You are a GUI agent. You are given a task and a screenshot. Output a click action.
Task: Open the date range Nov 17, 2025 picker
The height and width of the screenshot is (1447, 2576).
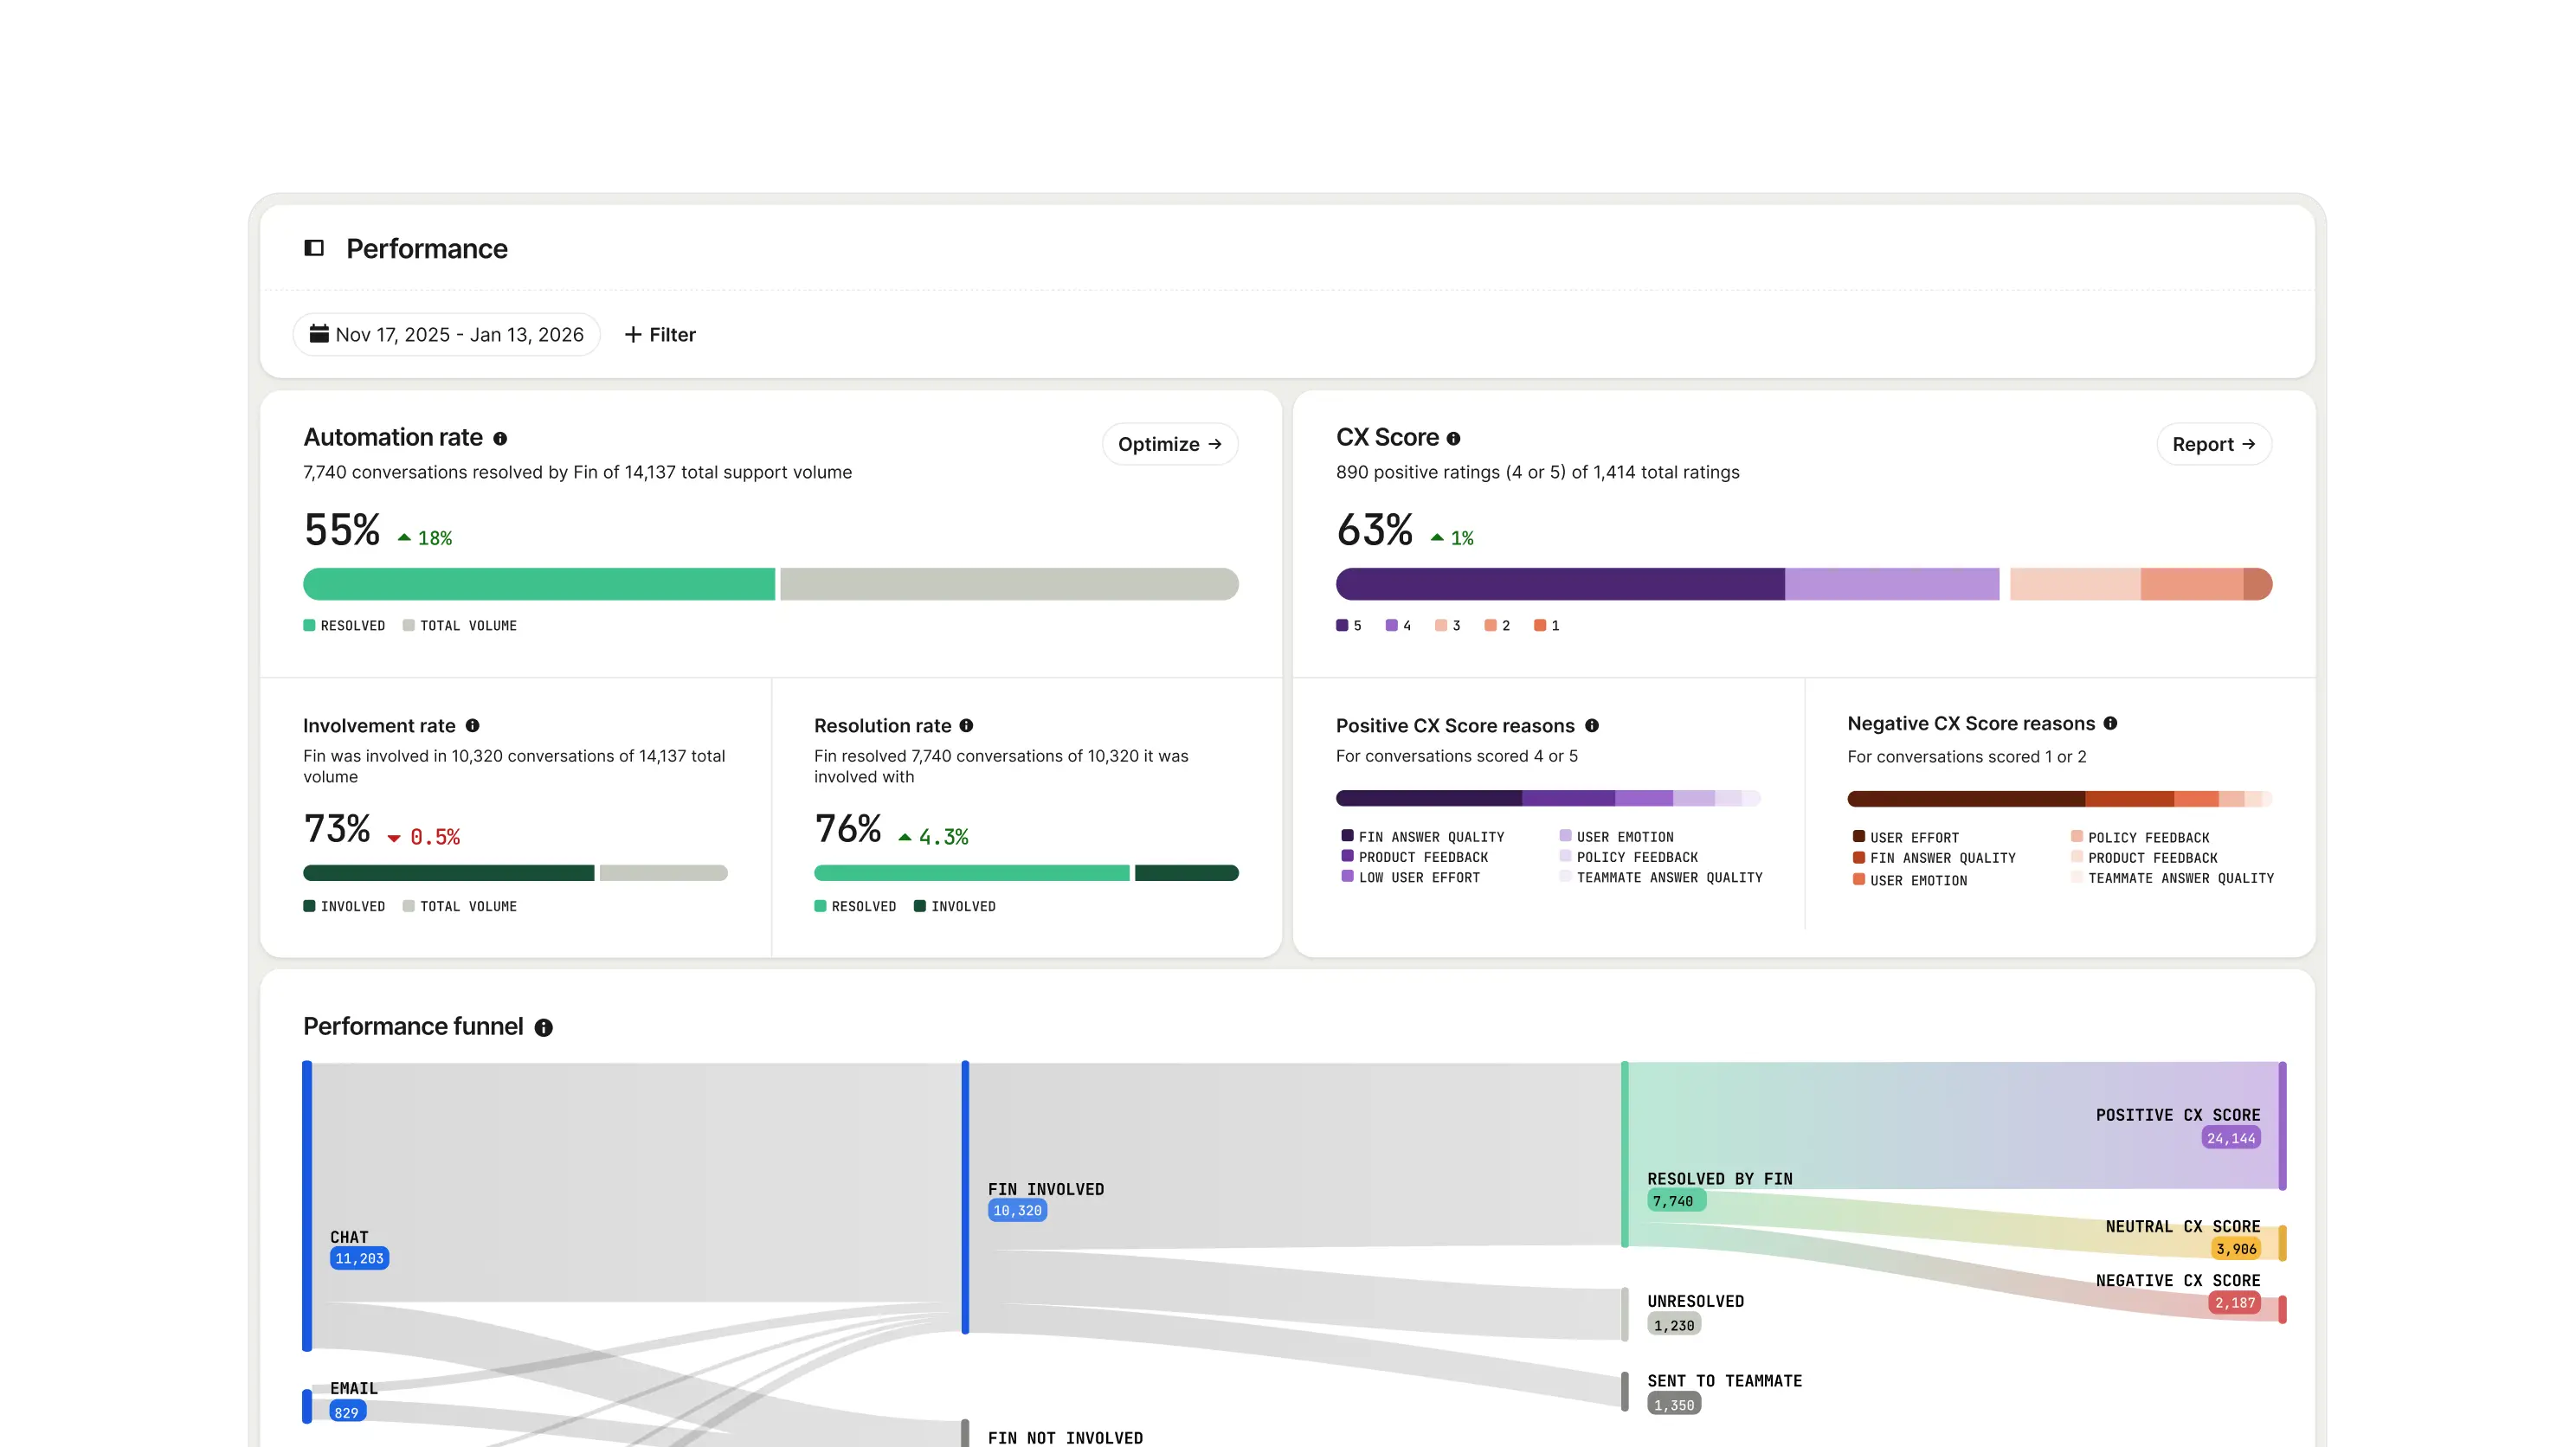point(446,334)
